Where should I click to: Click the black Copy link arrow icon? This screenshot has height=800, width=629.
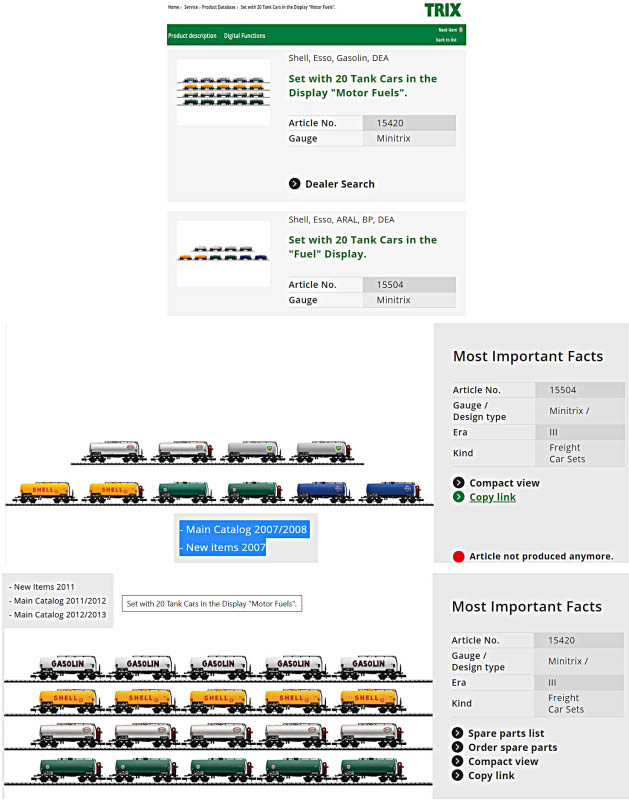(x=458, y=776)
